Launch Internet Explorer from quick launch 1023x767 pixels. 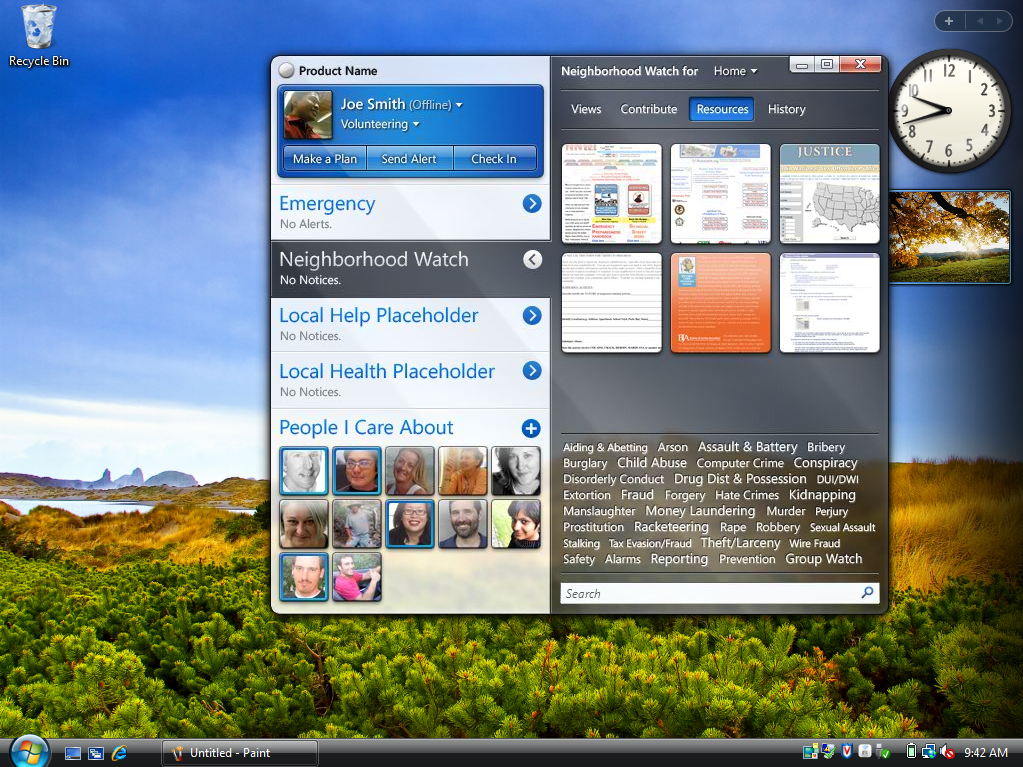(x=119, y=753)
